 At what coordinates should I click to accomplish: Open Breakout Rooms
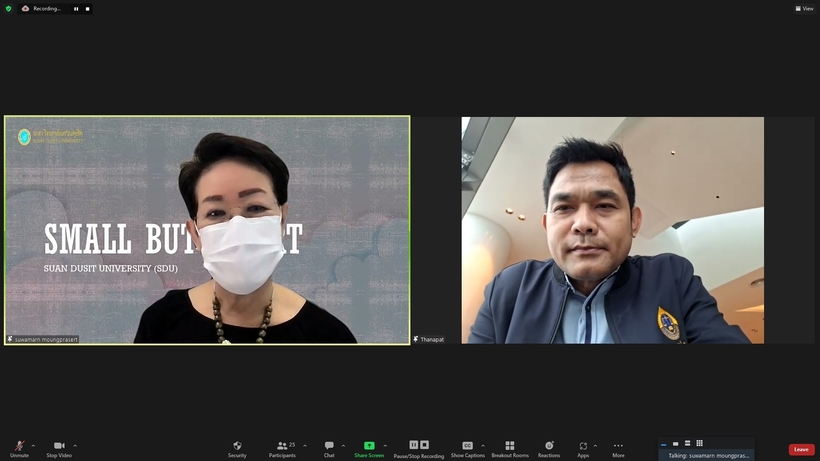tap(510, 448)
